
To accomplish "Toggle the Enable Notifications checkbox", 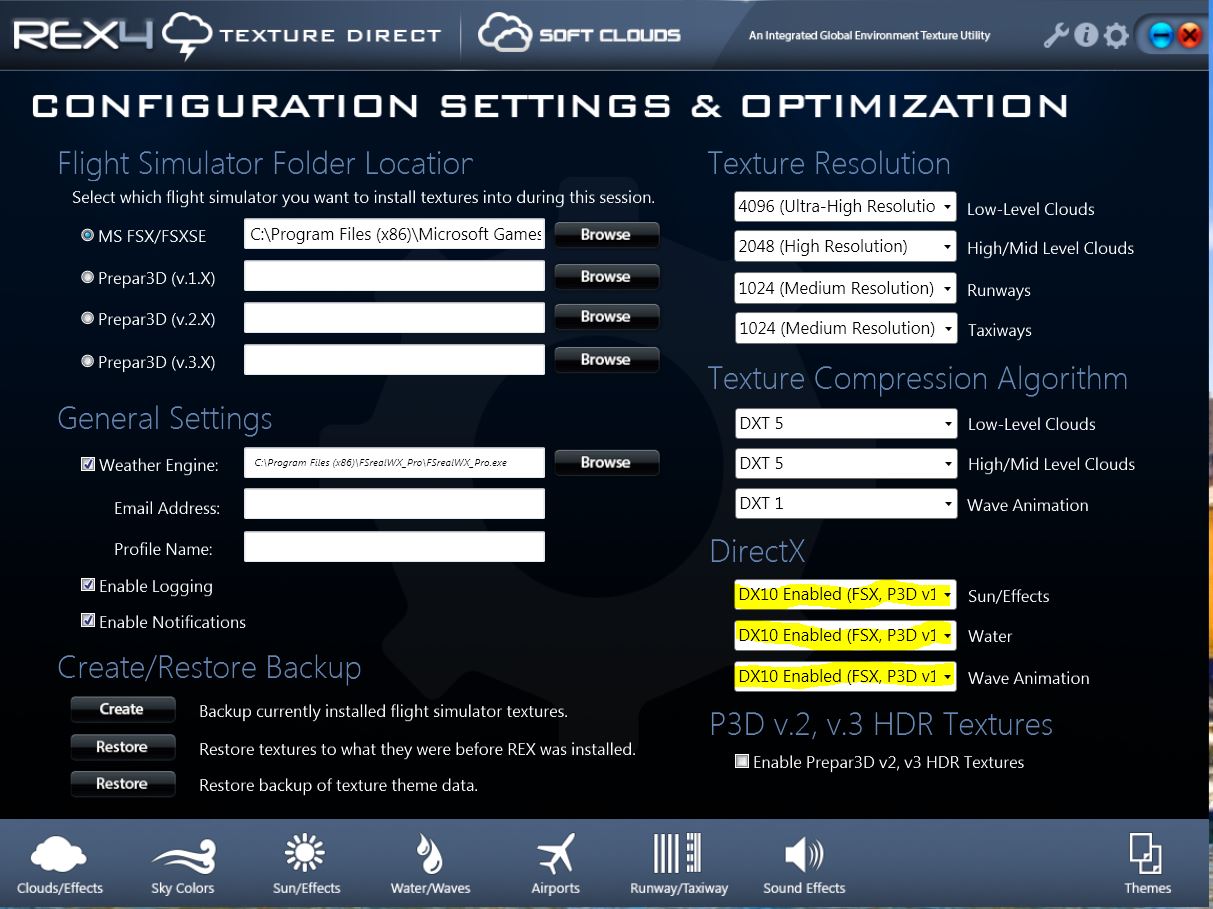I will (x=88, y=621).
